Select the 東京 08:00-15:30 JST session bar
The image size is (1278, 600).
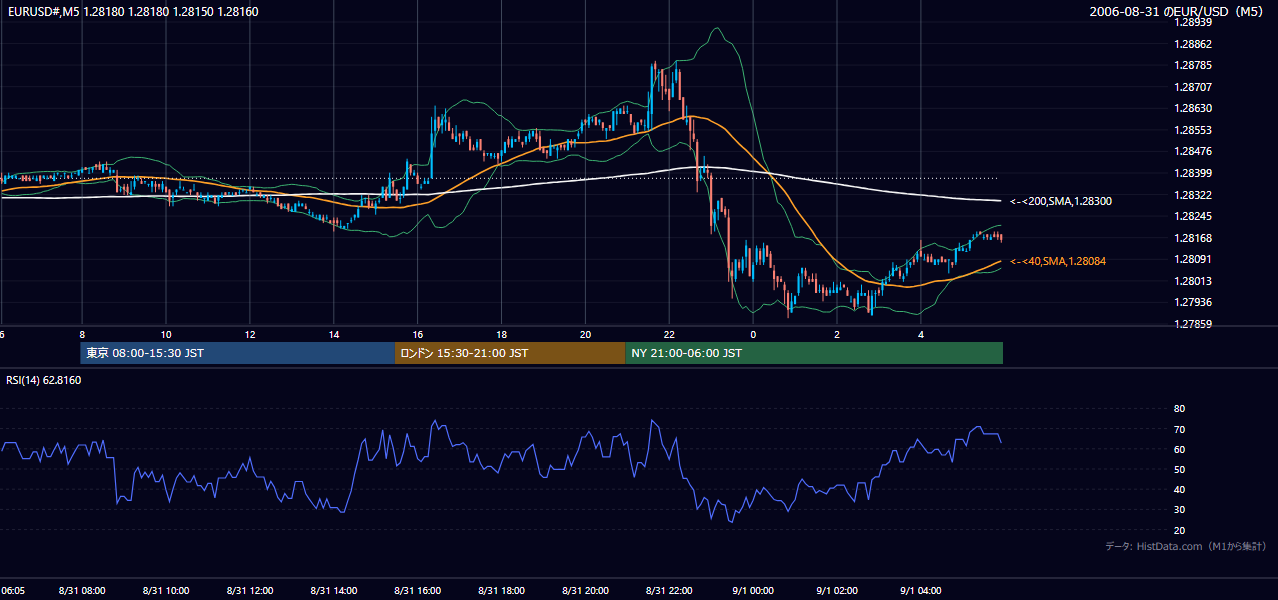click(238, 353)
